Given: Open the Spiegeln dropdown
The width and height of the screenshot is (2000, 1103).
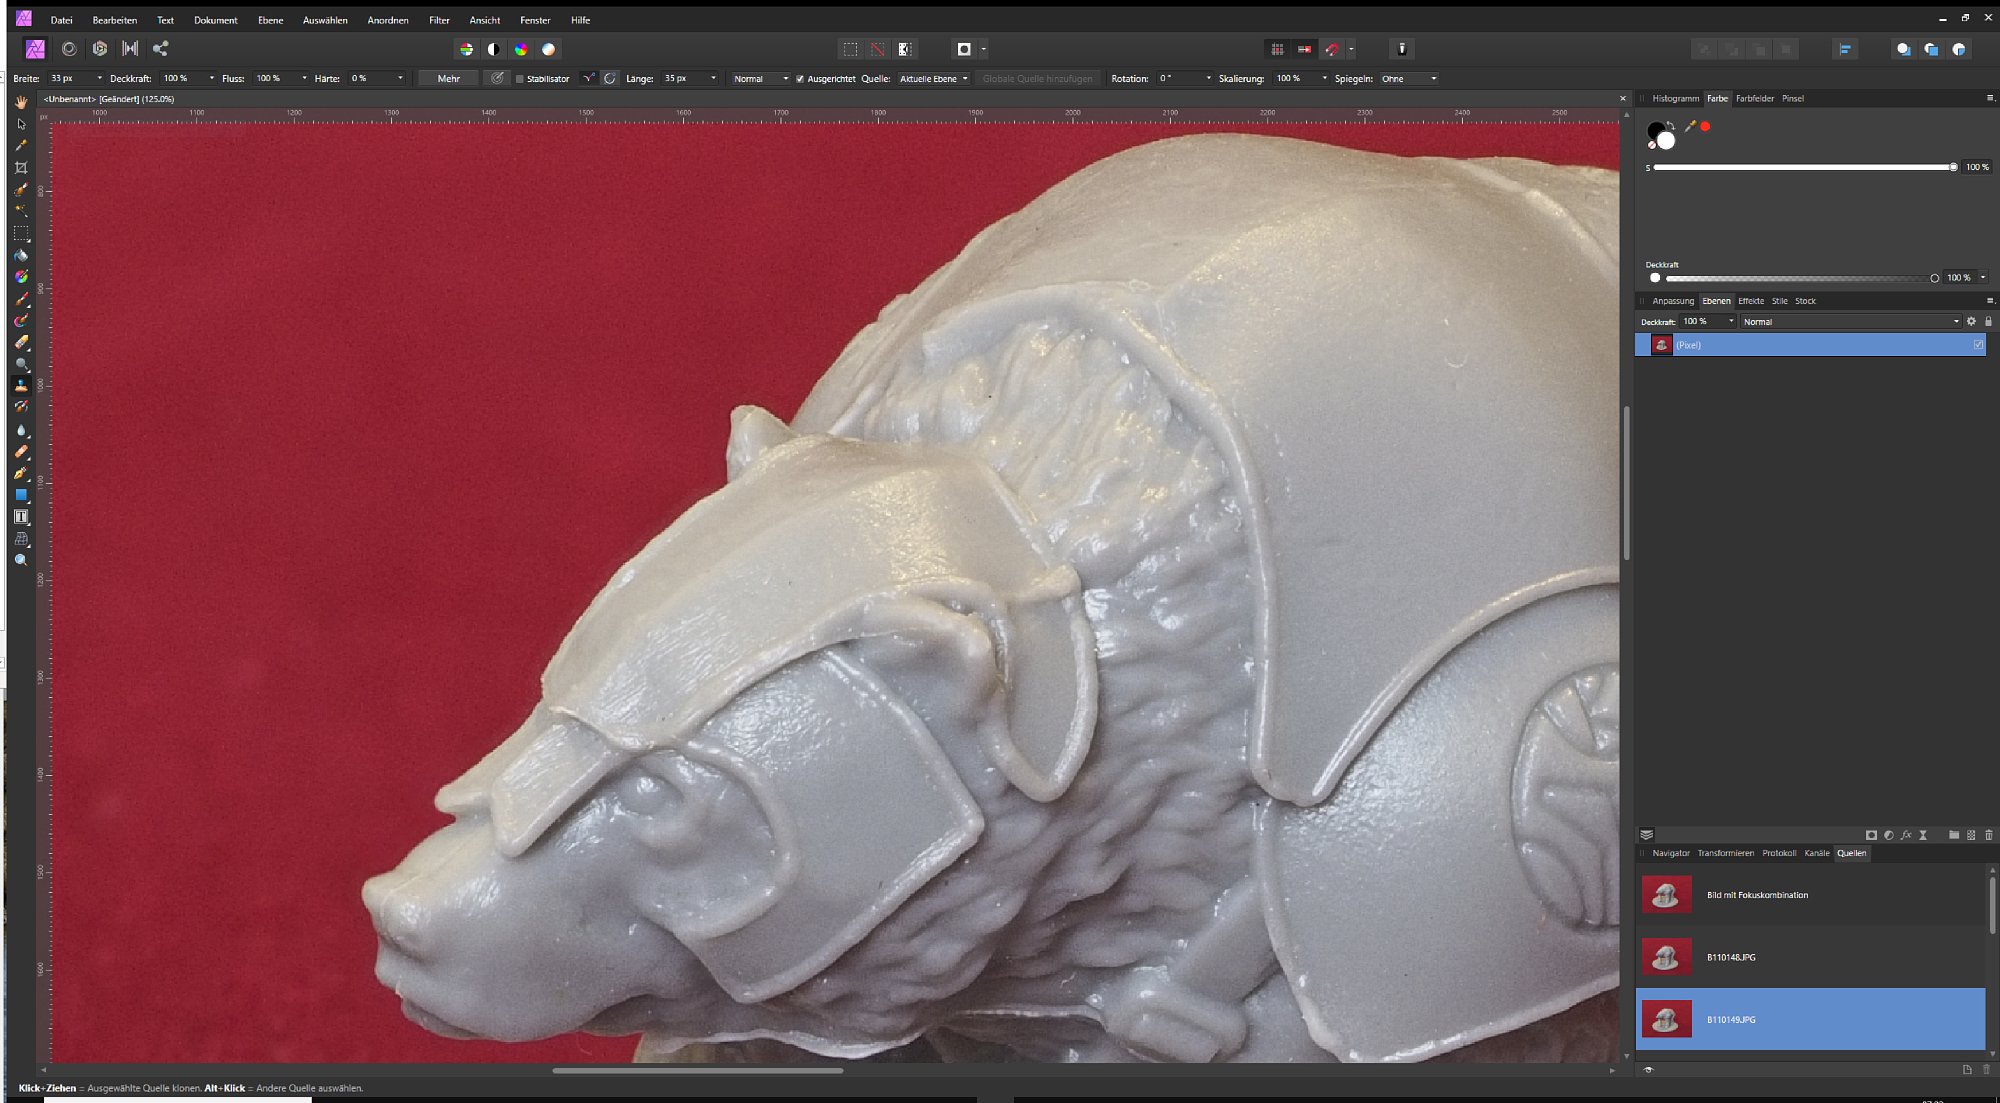Looking at the screenshot, I should pyautogui.click(x=1409, y=79).
